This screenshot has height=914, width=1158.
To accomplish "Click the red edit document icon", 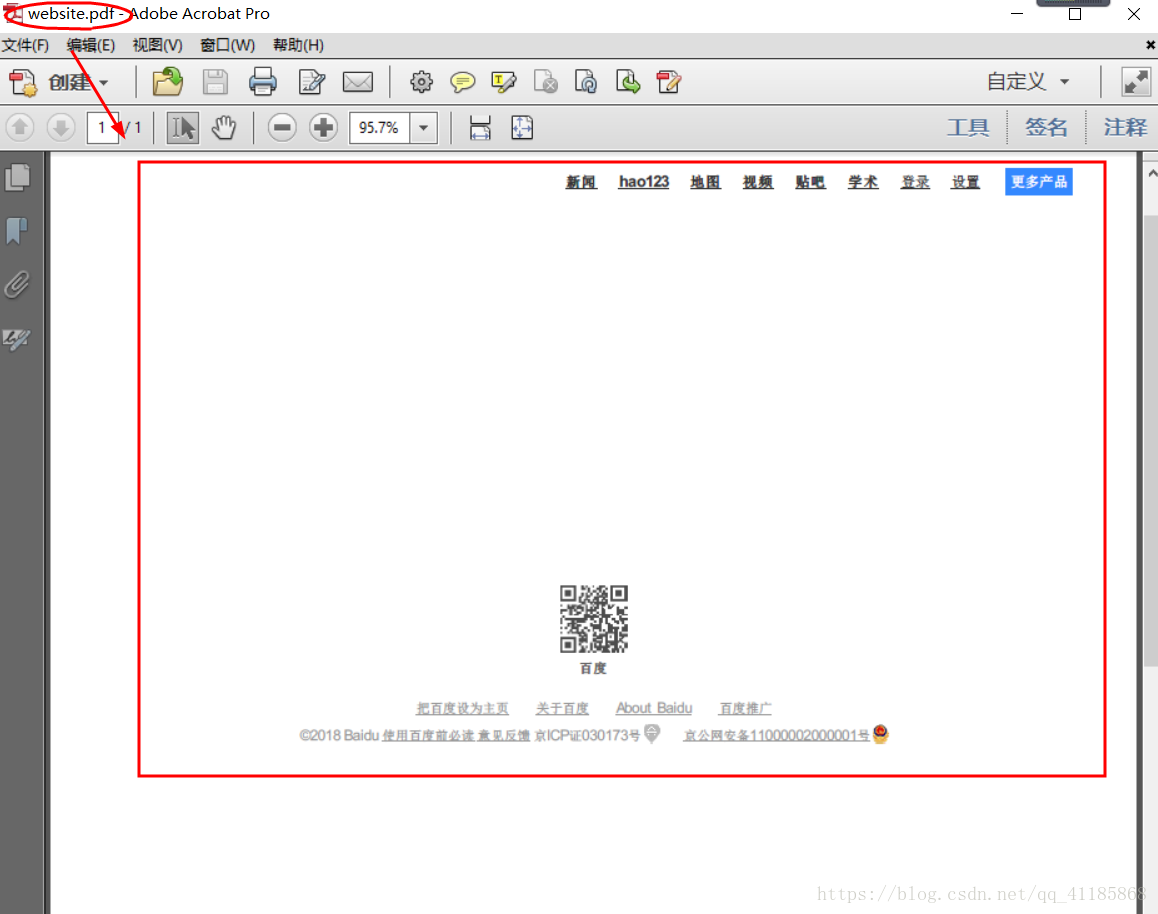I will click(669, 82).
